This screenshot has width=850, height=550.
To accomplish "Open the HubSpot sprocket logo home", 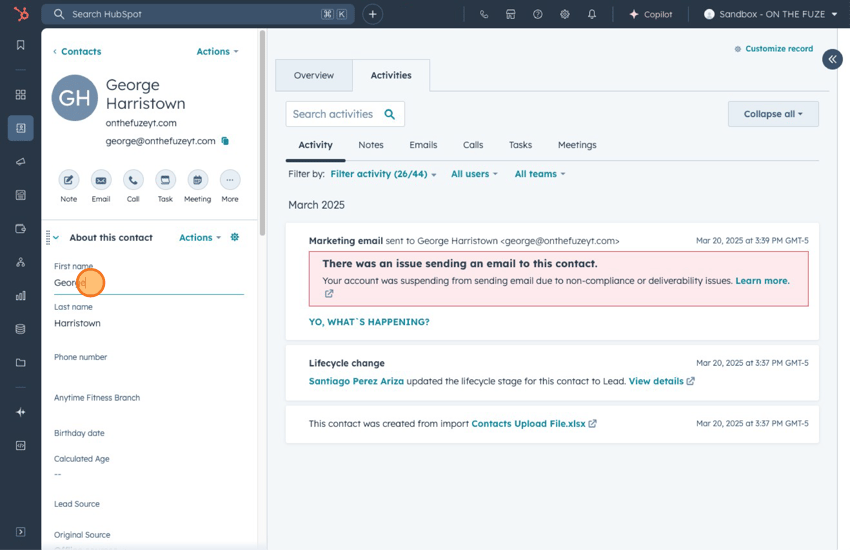I will [x=21, y=14].
